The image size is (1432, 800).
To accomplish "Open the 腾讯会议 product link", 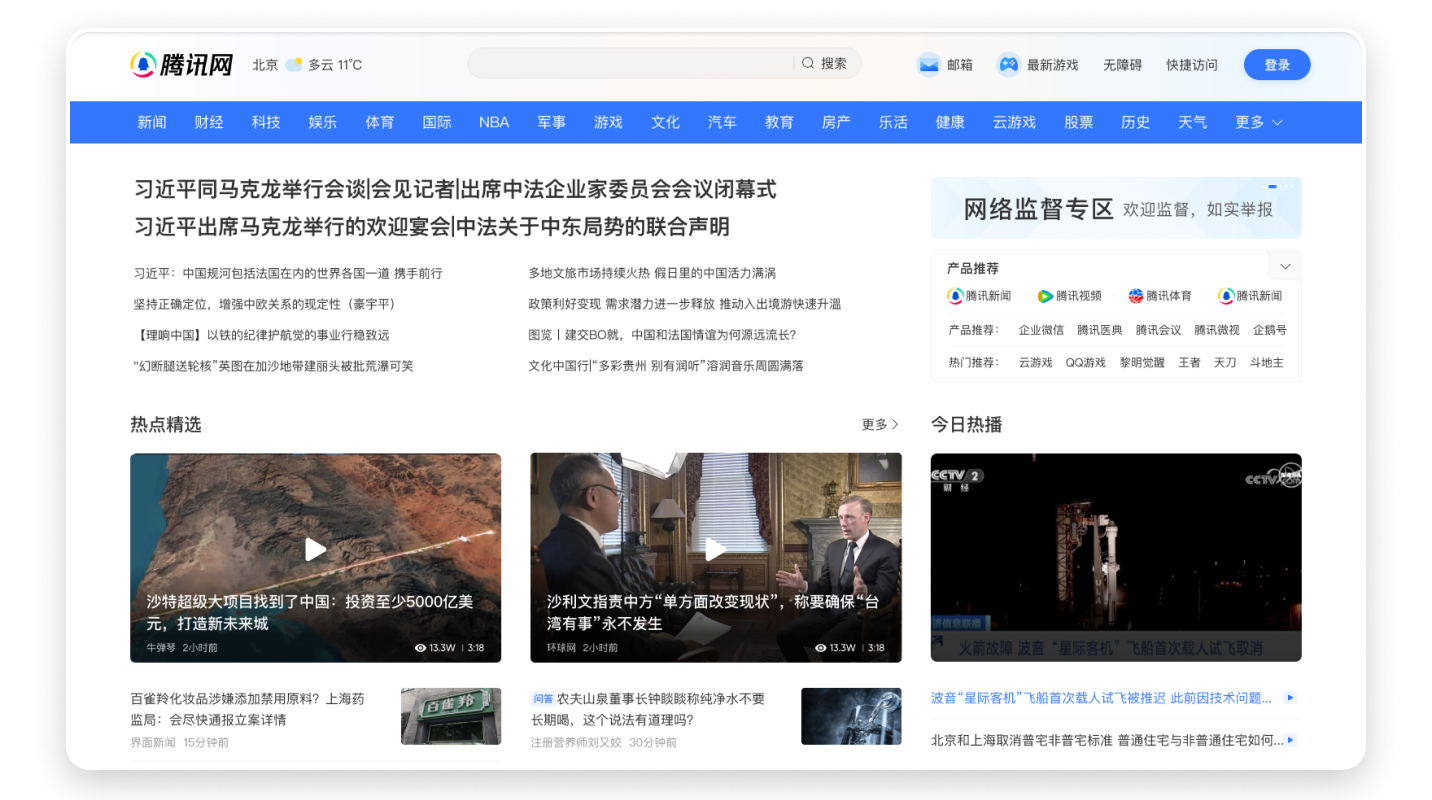I will coord(1158,330).
